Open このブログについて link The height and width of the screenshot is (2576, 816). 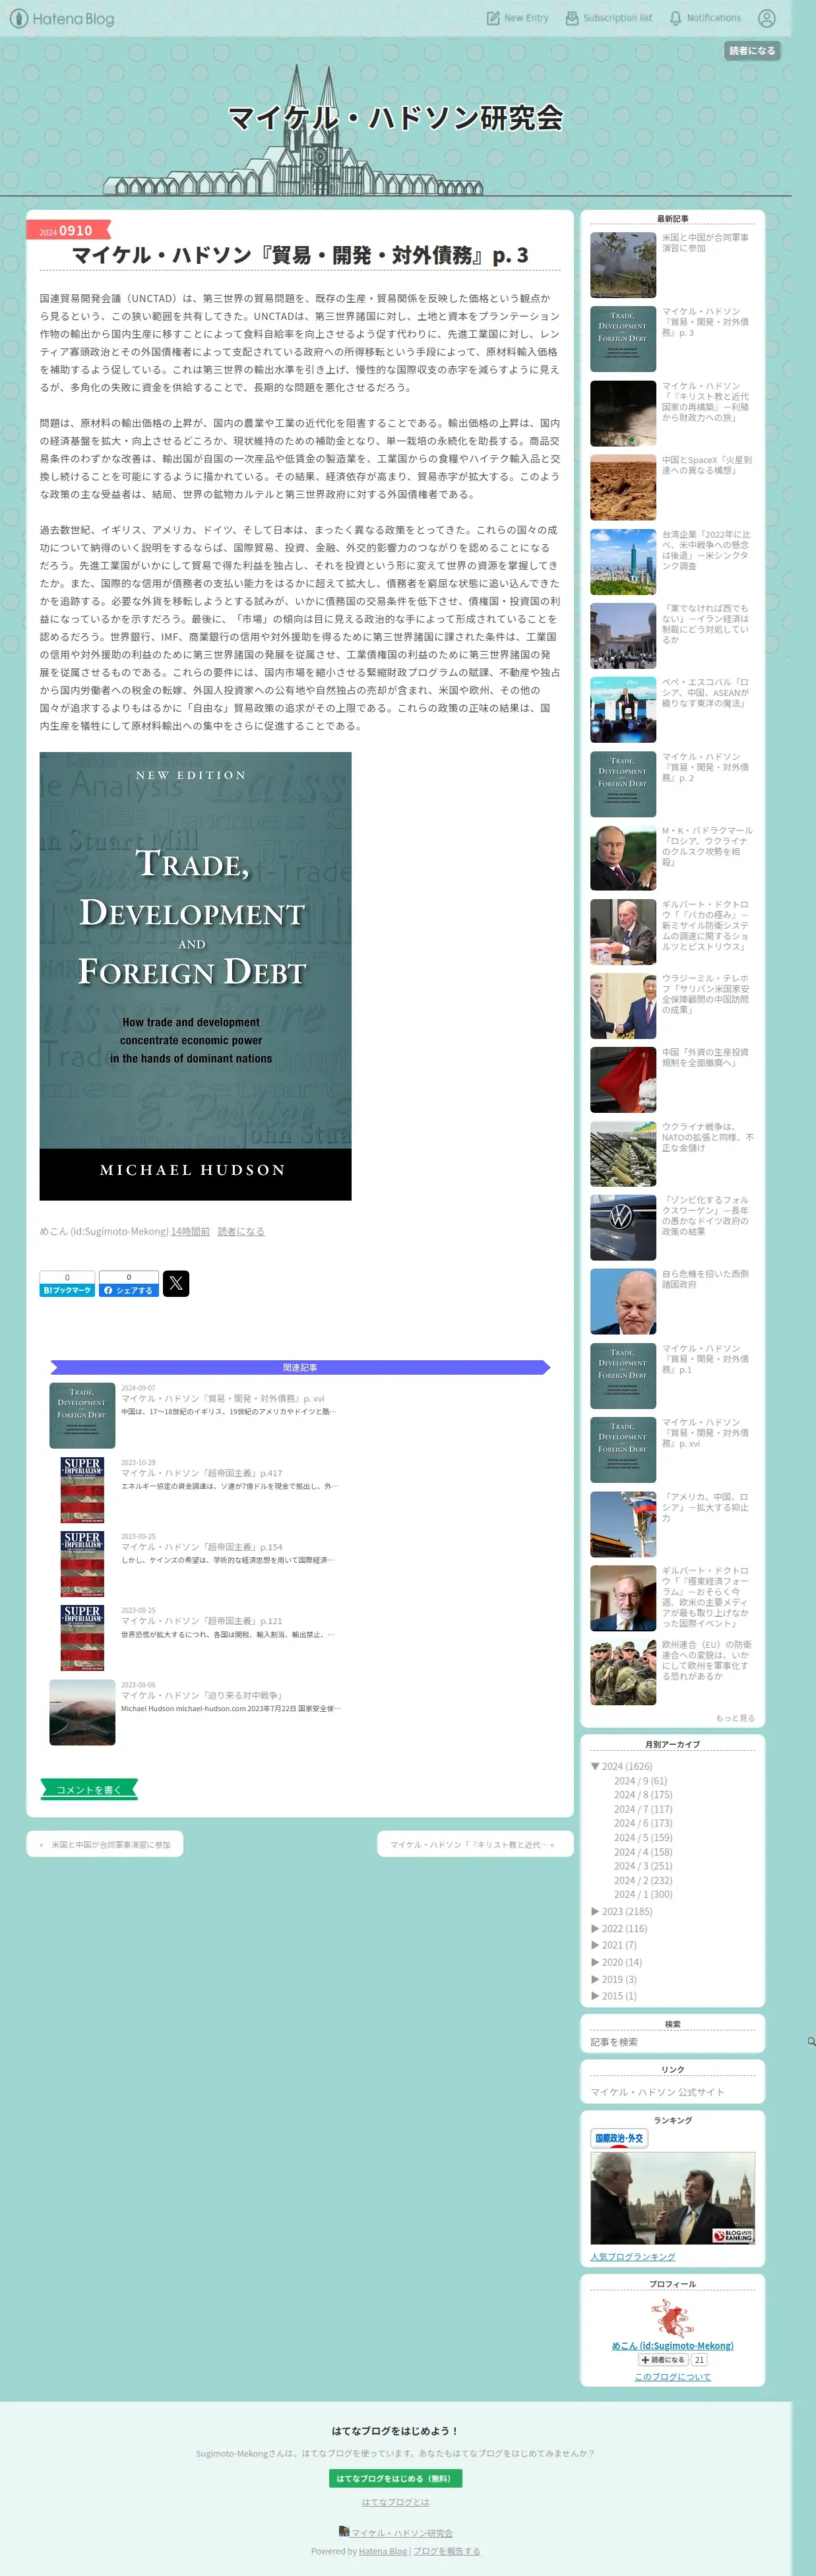pos(672,2377)
